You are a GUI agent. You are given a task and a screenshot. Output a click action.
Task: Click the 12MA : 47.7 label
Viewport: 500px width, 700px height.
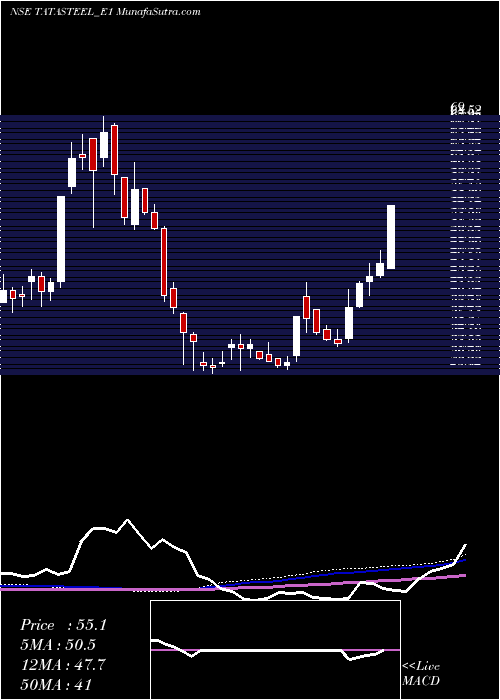click(63, 665)
